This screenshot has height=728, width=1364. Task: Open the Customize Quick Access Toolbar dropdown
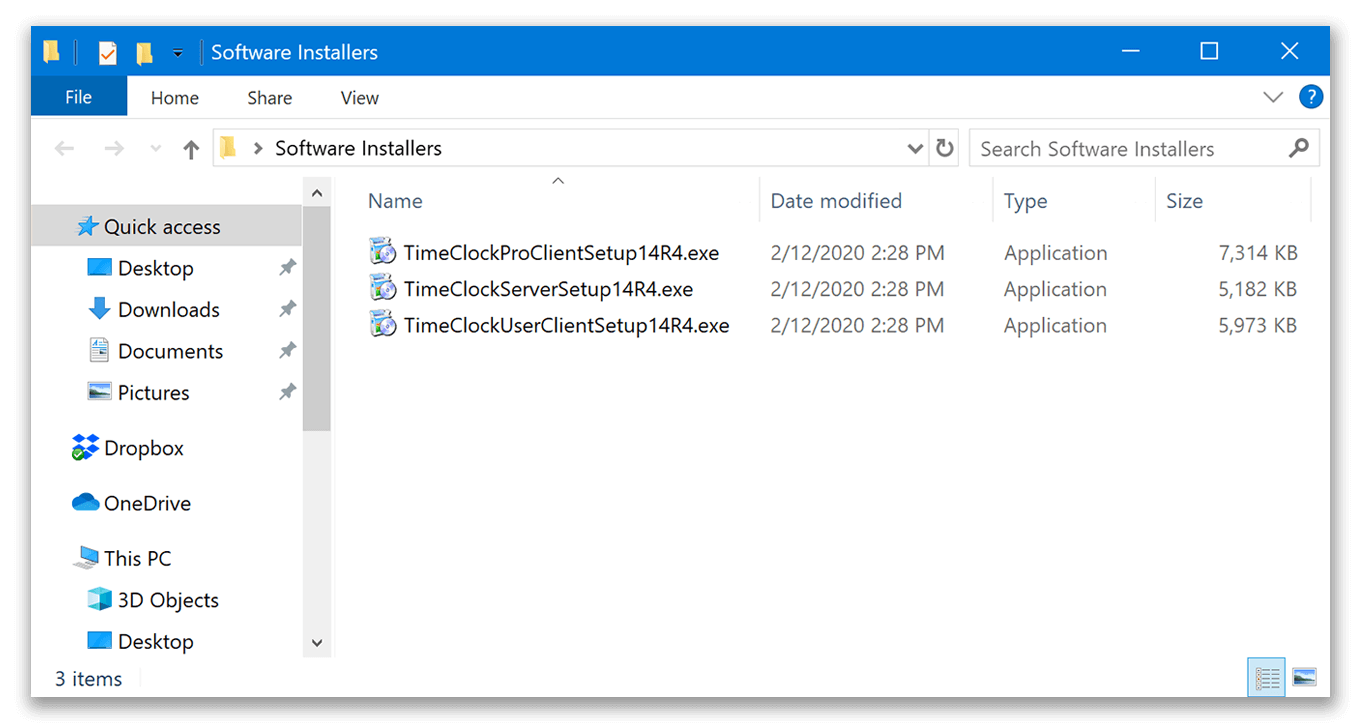coord(178,53)
